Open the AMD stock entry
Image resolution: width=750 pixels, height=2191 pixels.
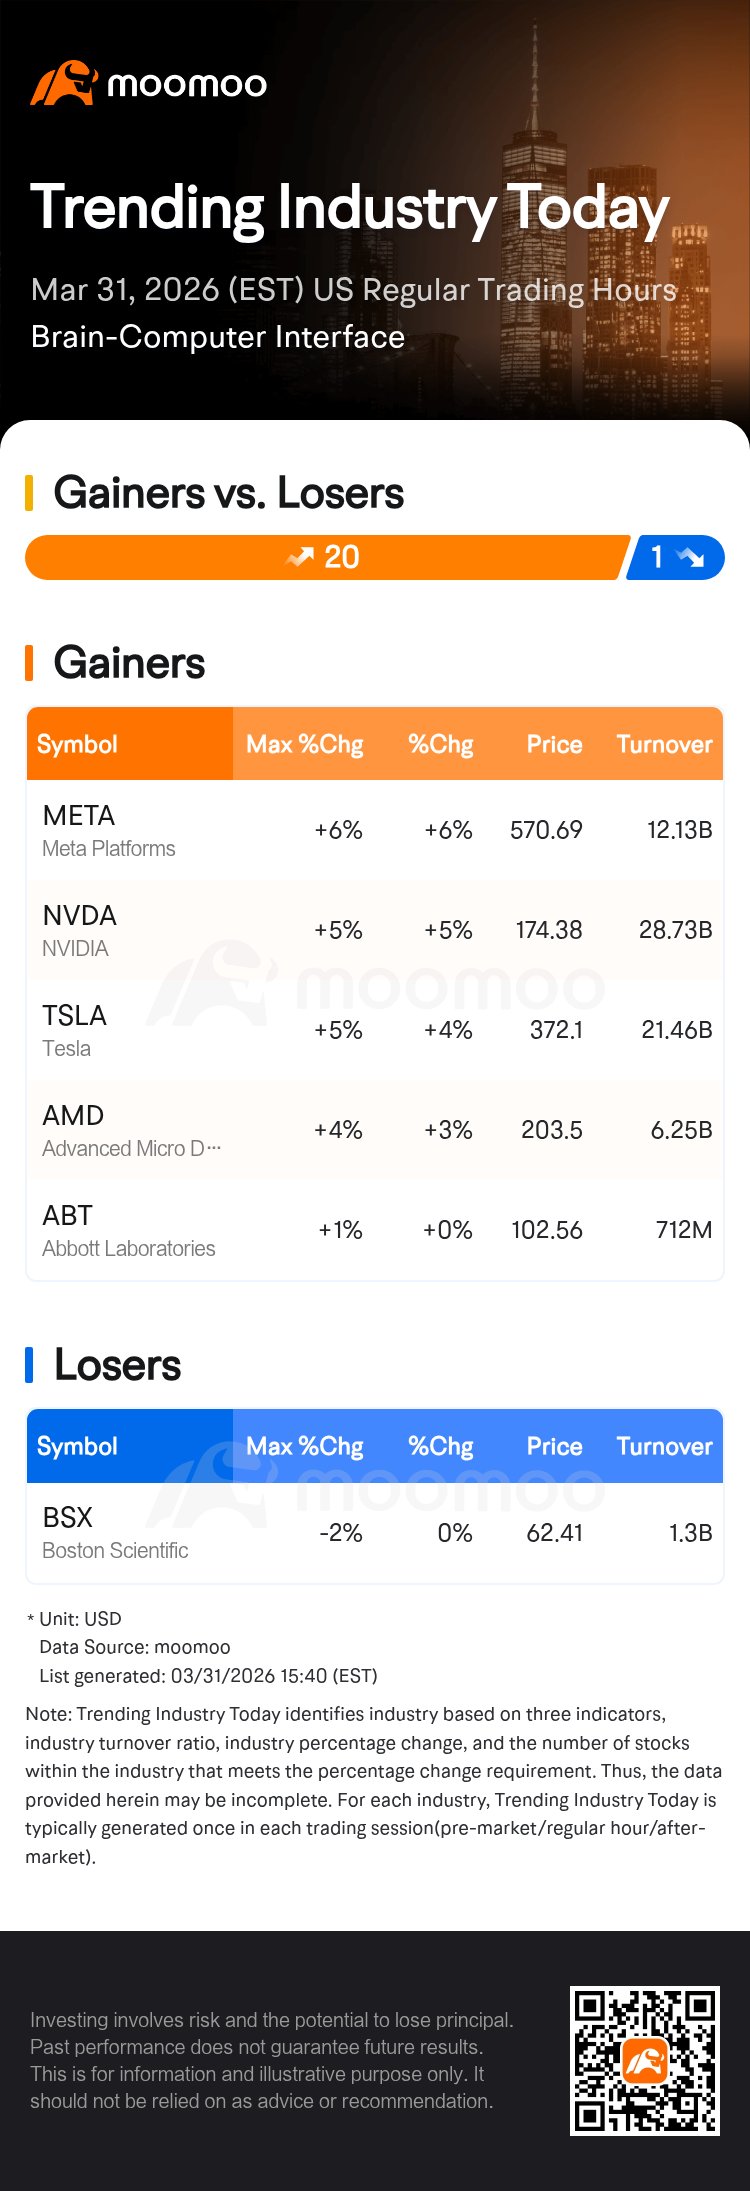click(375, 1130)
